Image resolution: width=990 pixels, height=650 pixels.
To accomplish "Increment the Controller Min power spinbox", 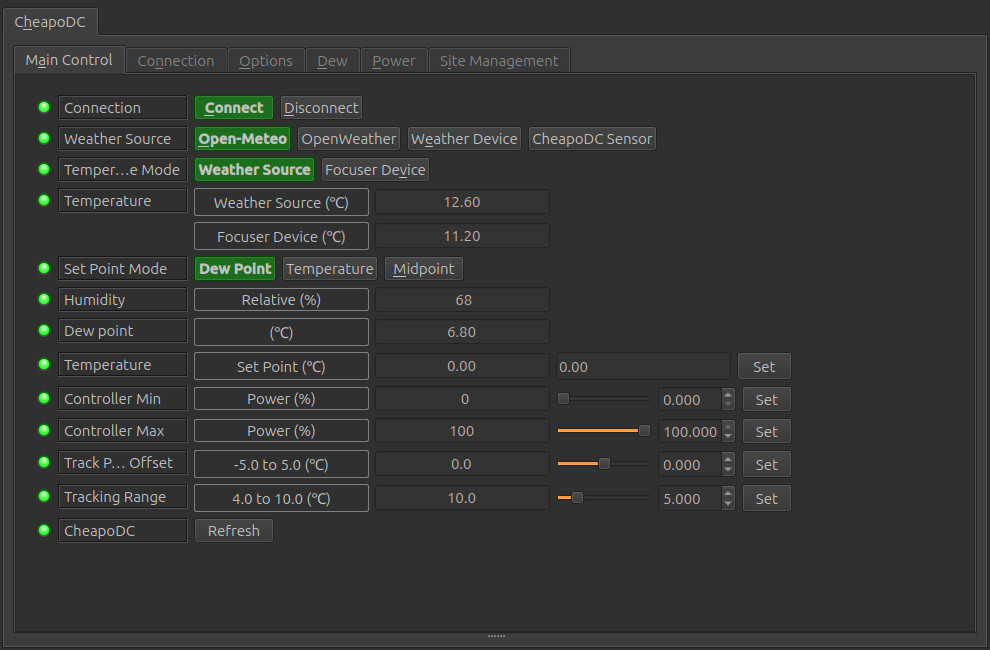I will [729, 394].
